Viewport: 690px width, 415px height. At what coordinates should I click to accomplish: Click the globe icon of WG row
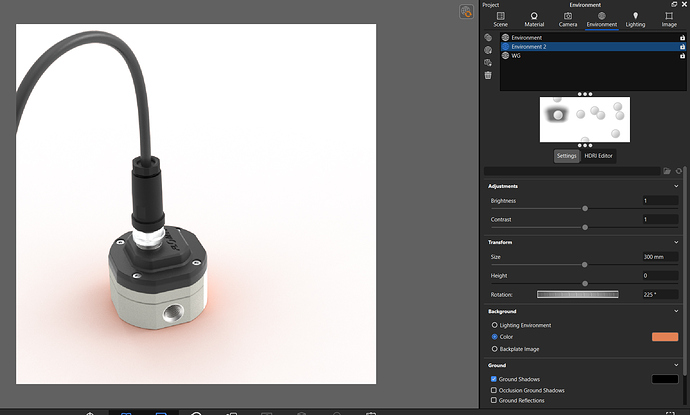506,55
